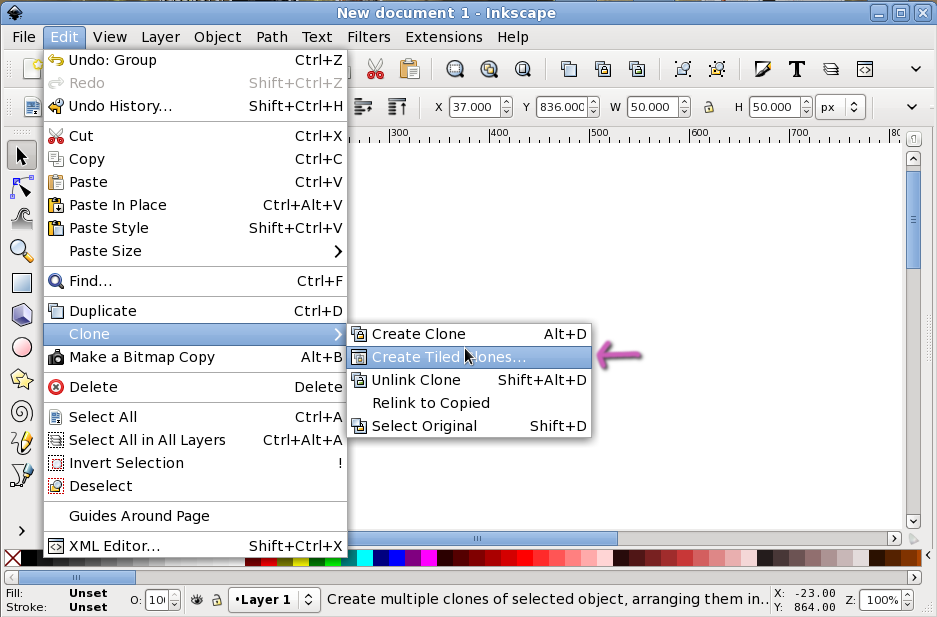Open Layers dialog toolbar icon
The width and height of the screenshot is (937, 617).
click(831, 69)
